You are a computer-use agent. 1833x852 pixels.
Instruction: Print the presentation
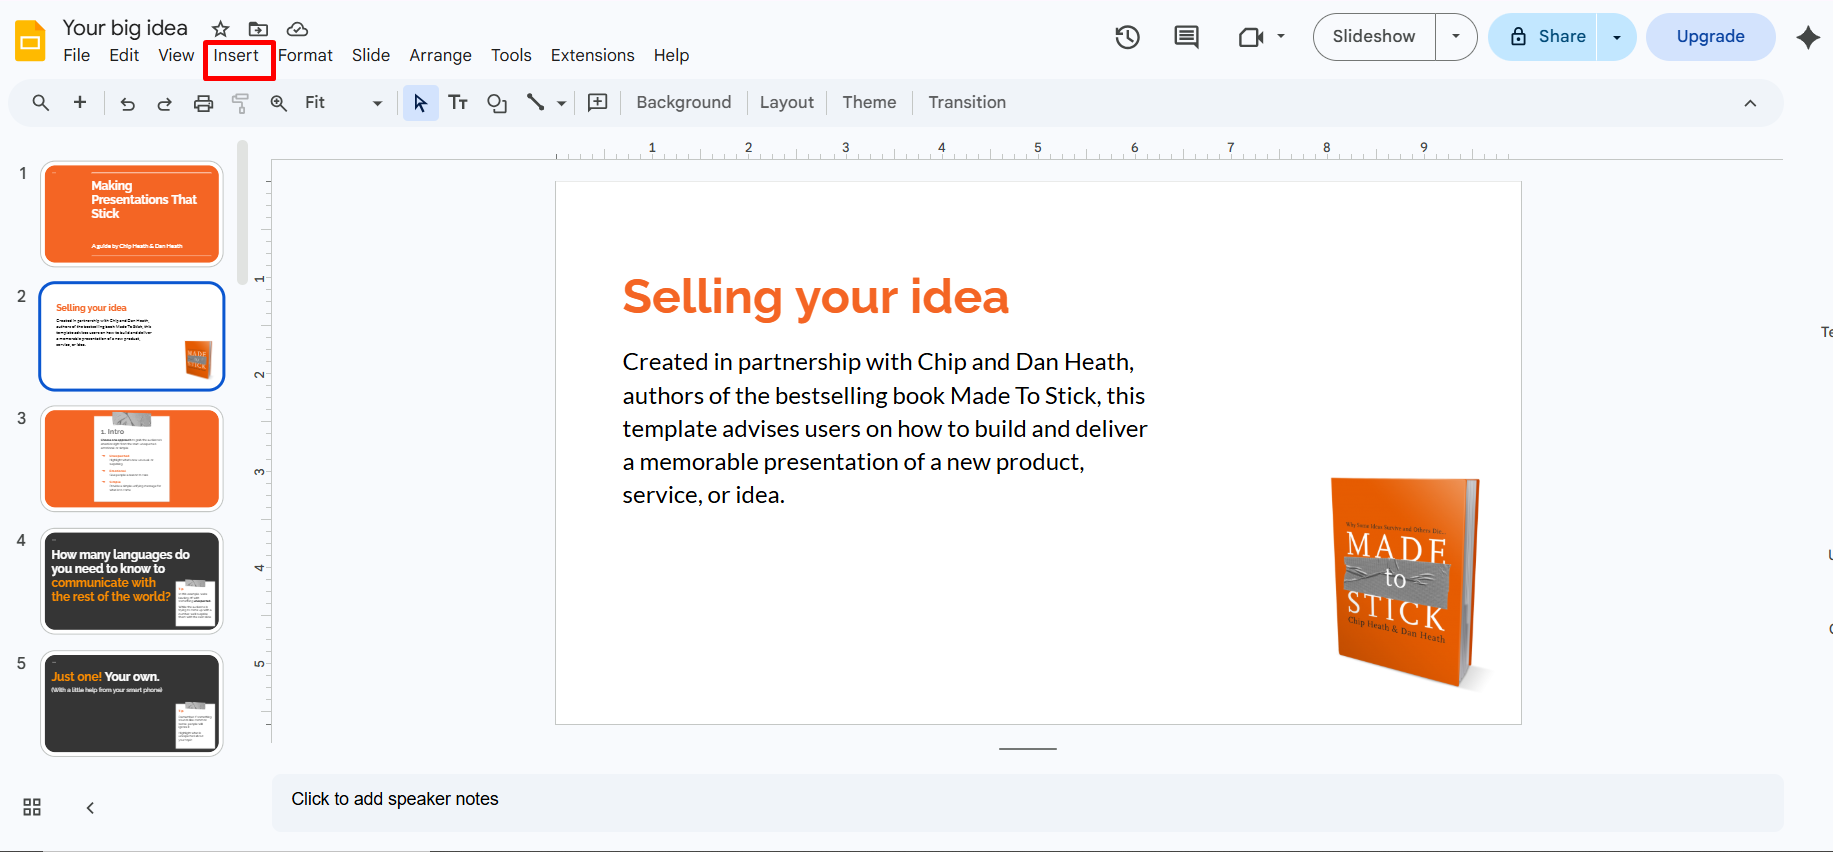203,103
